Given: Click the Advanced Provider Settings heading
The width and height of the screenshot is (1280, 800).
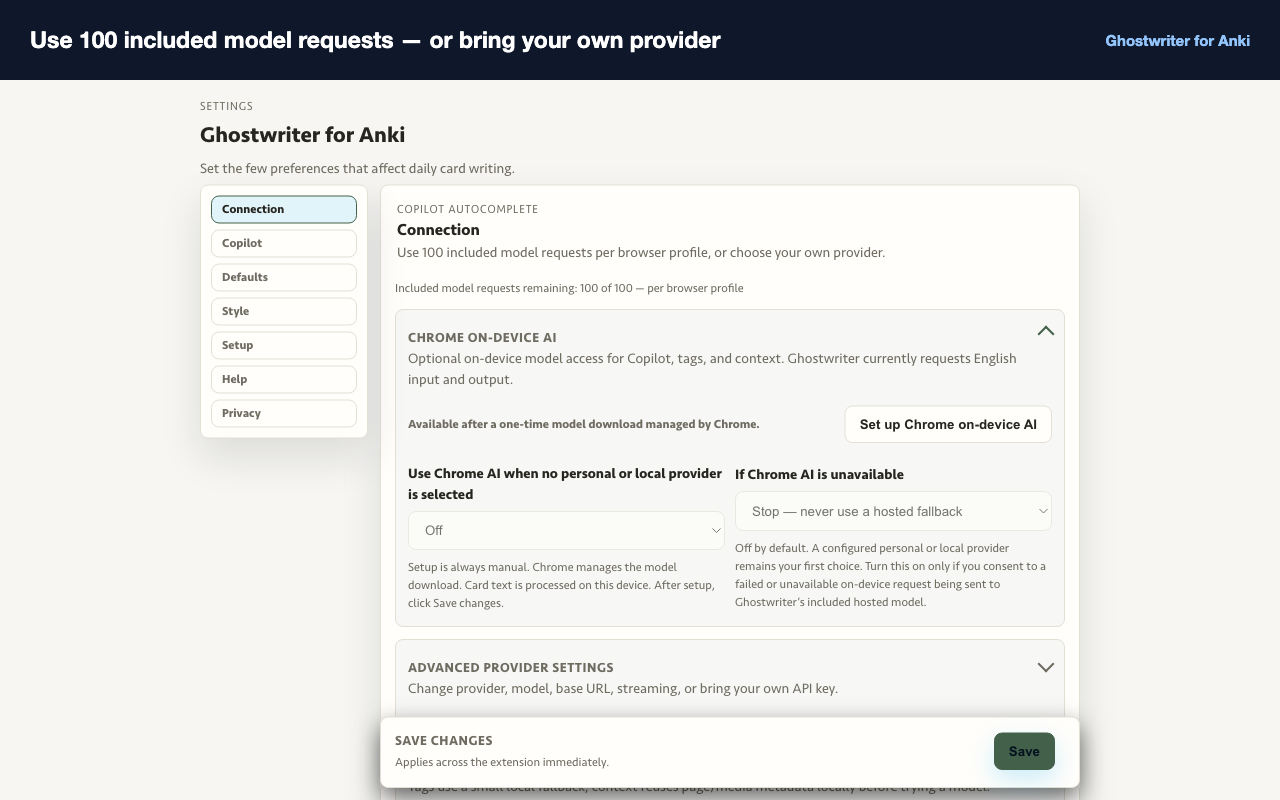Looking at the screenshot, I should (x=511, y=668).
